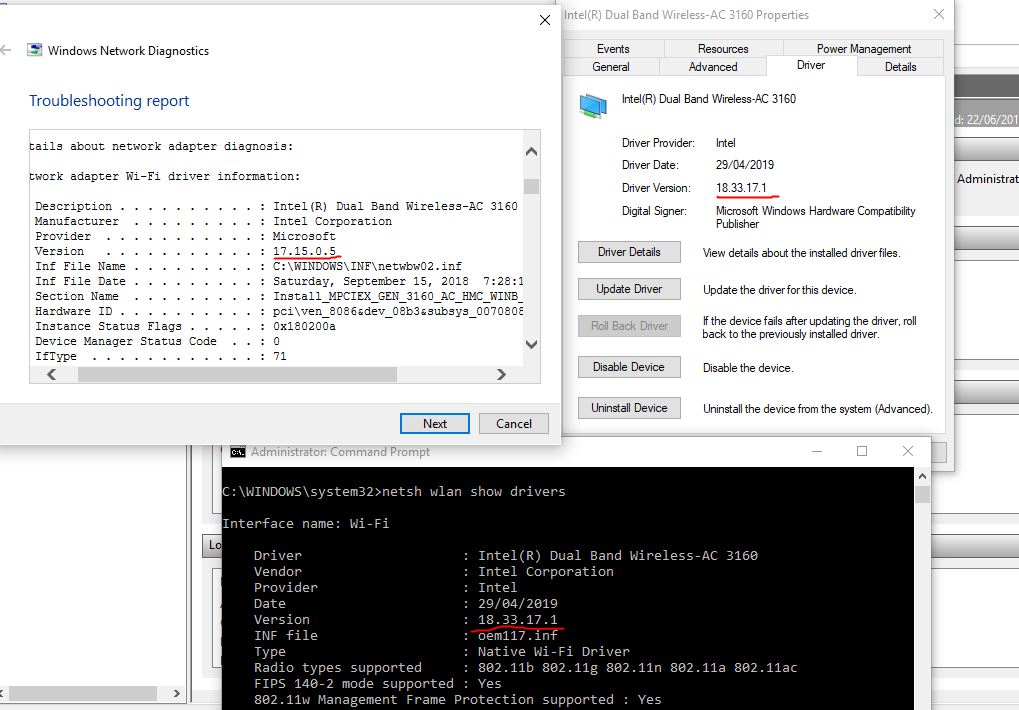Screen dimensions: 1019x710
Task: Click the FIPS 140-2 mode supported line
Action: tap(378, 683)
